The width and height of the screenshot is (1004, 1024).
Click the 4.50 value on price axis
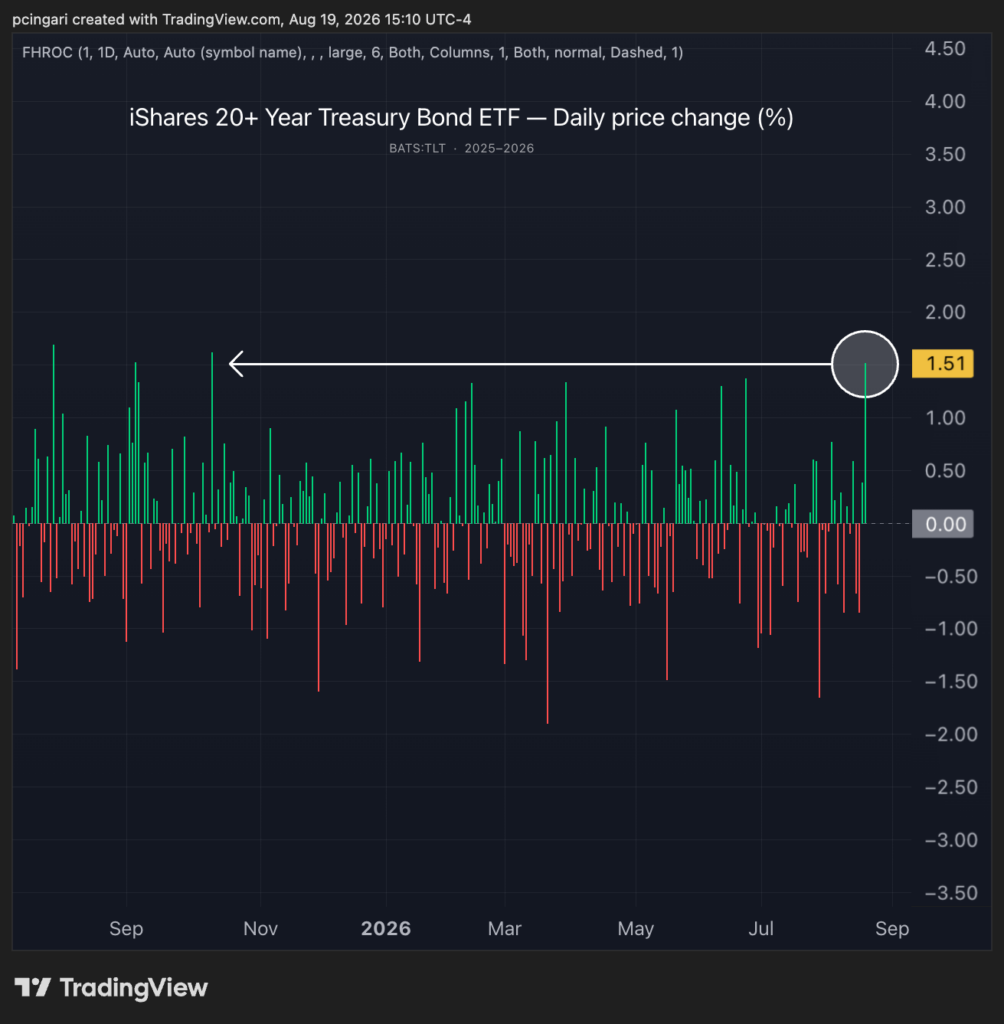tap(945, 49)
